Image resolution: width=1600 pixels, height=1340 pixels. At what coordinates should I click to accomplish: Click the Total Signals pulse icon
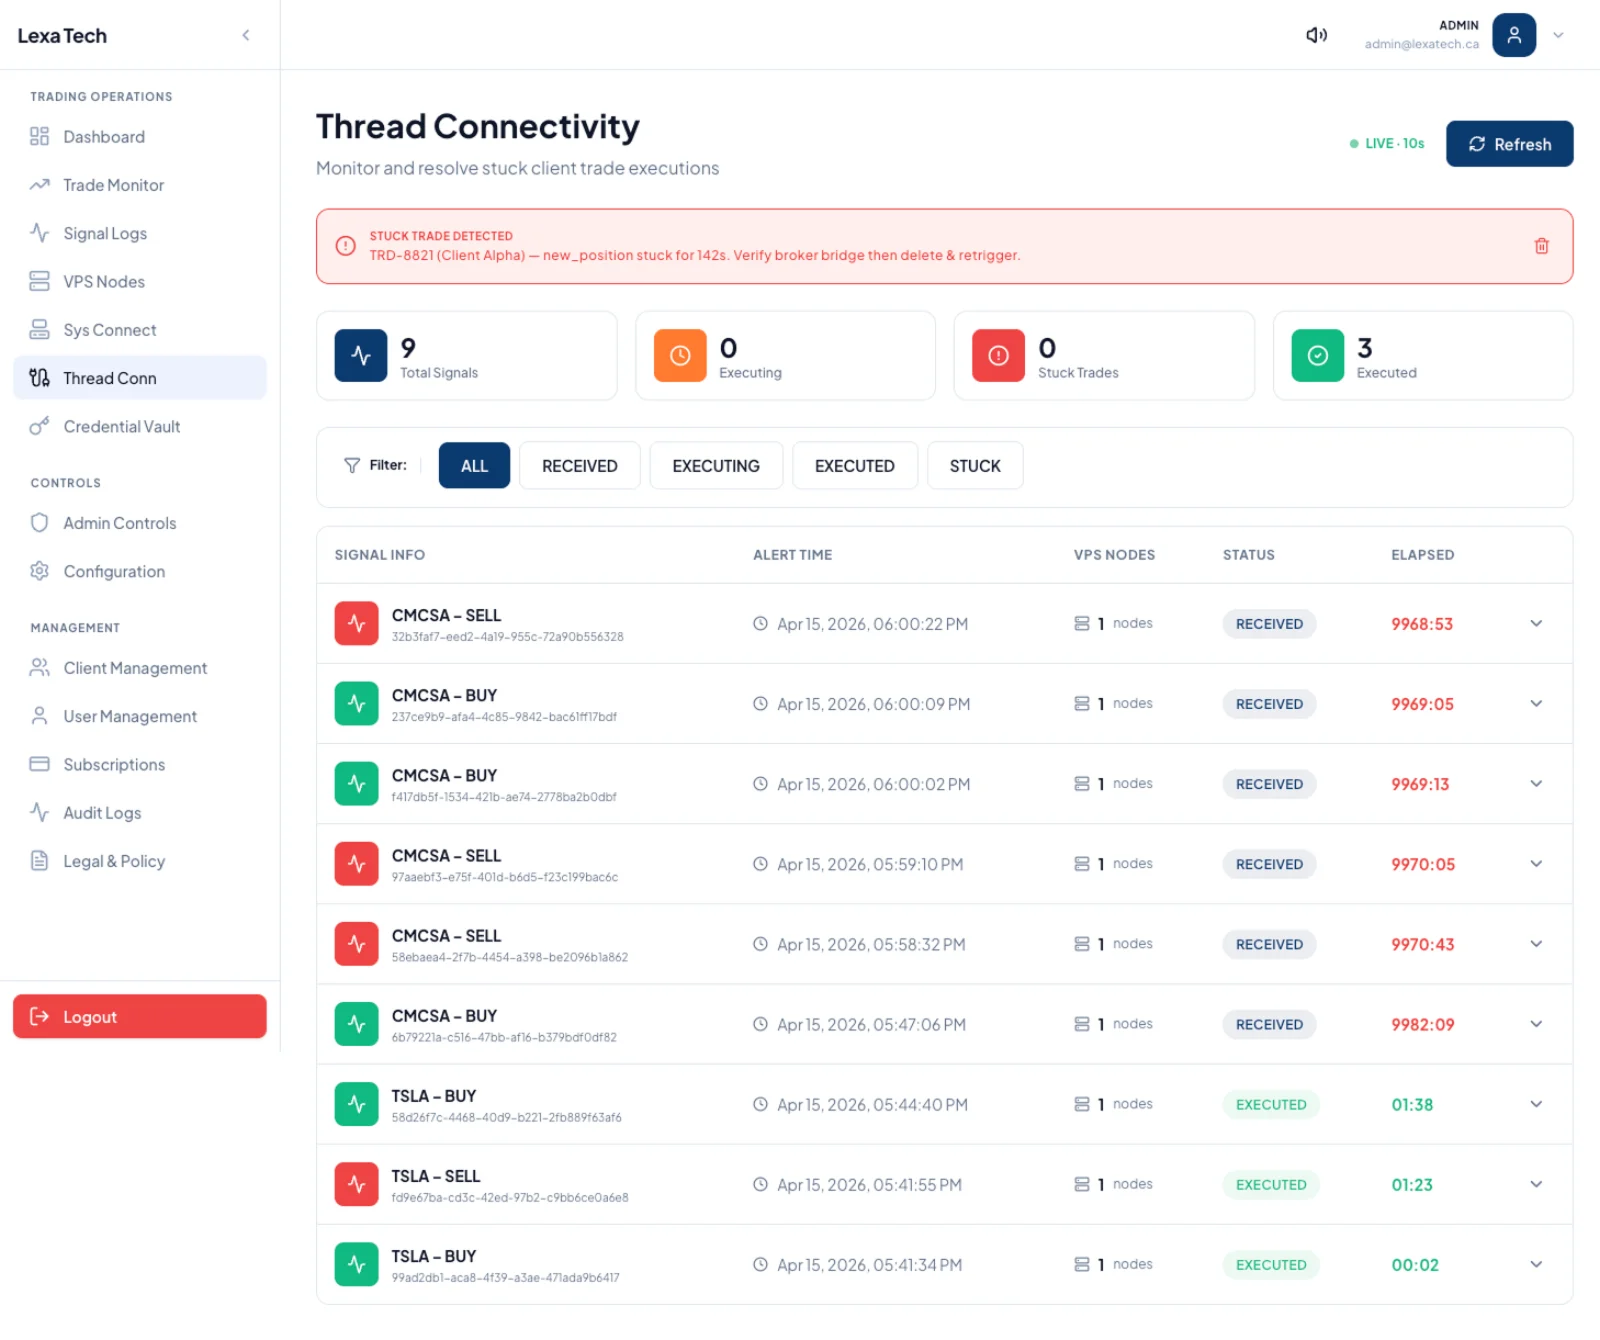pyautogui.click(x=361, y=356)
